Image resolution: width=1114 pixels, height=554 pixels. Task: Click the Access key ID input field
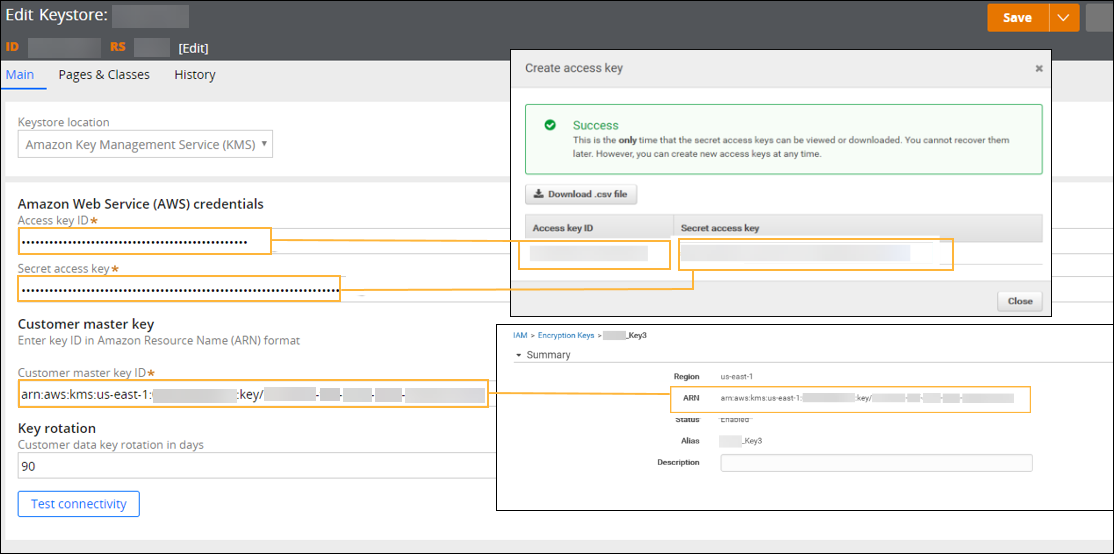tap(144, 241)
